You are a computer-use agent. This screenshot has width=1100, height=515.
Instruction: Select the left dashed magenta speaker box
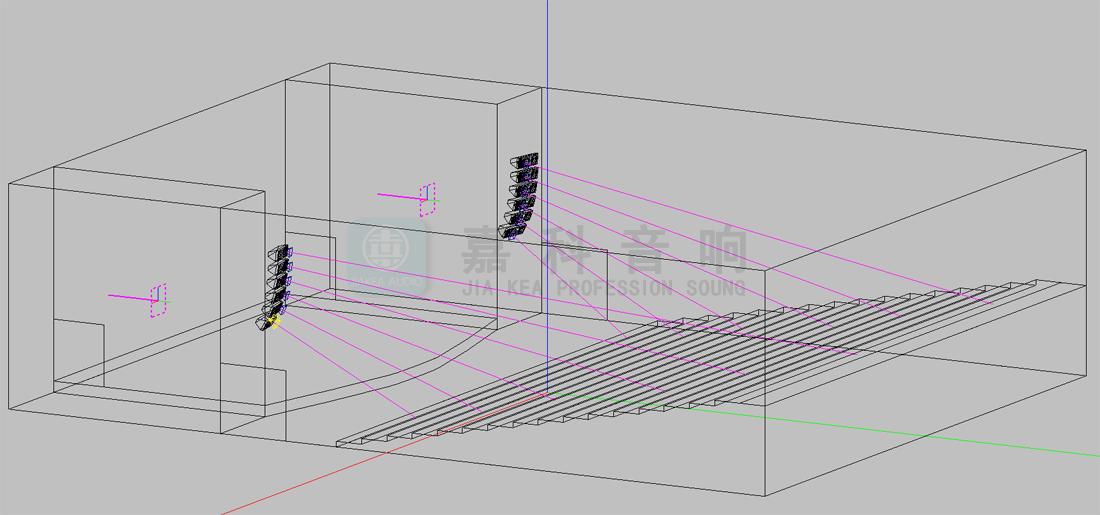coord(157,300)
